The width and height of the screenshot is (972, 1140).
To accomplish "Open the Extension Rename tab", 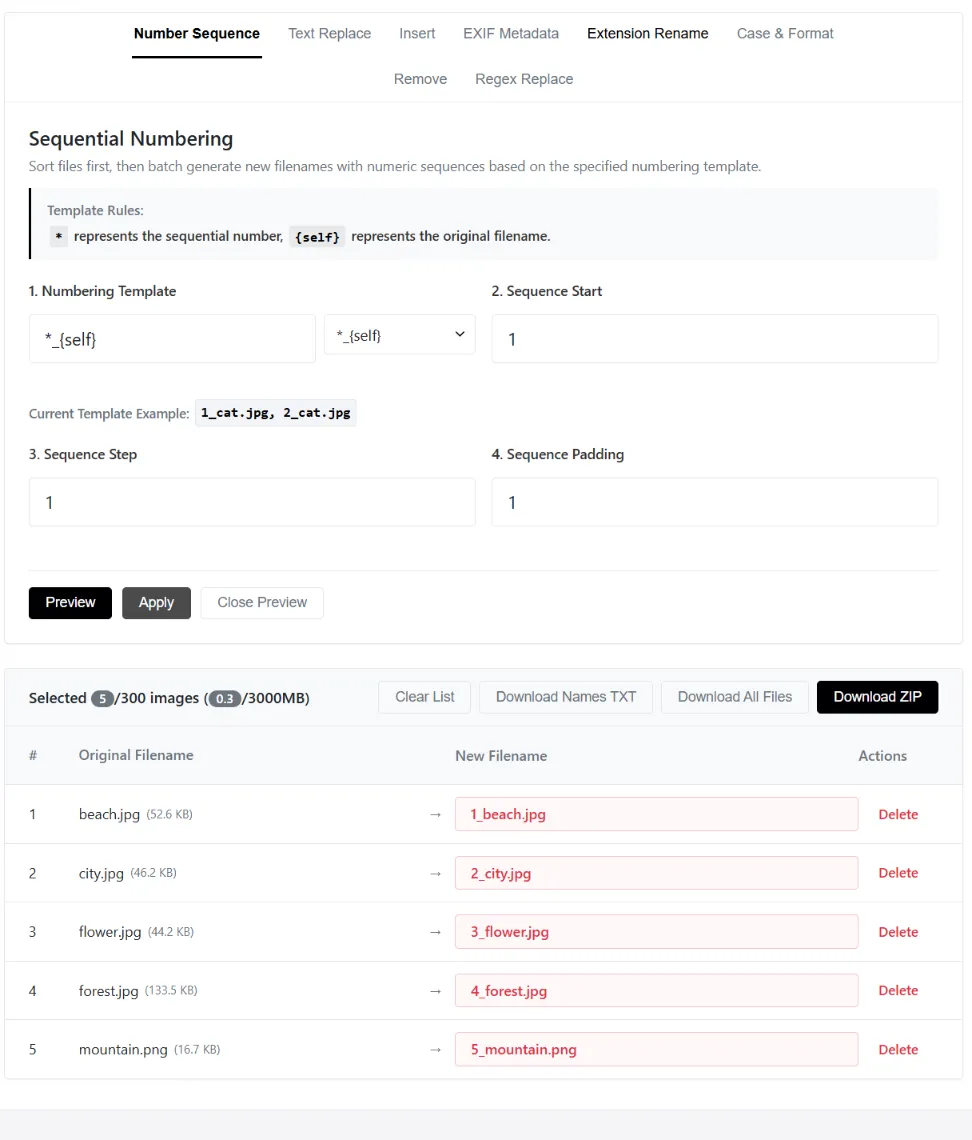I will tap(648, 33).
